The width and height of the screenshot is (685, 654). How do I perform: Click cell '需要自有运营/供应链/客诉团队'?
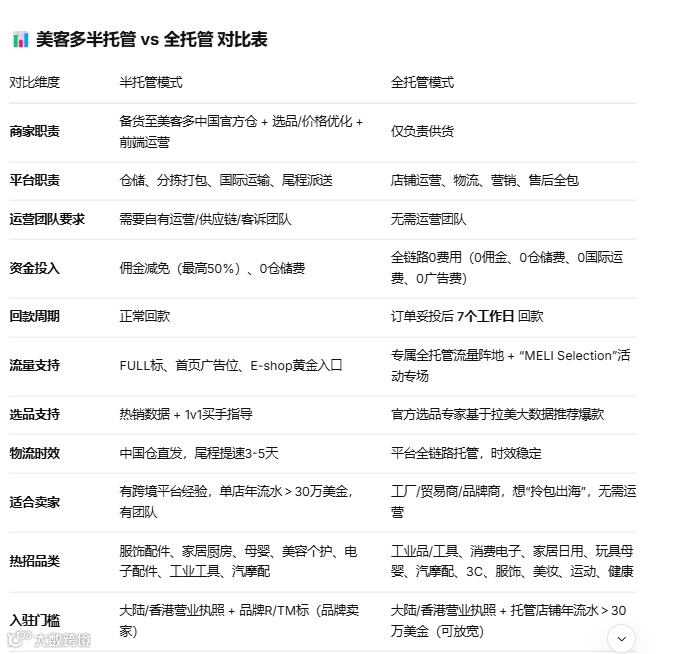coord(205,219)
